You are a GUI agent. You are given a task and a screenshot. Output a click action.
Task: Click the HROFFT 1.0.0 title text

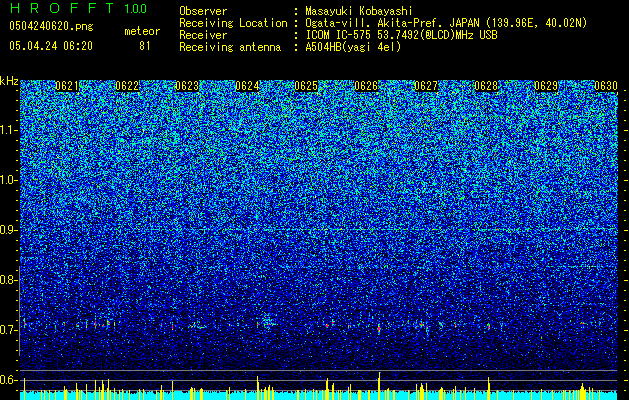click(x=79, y=8)
